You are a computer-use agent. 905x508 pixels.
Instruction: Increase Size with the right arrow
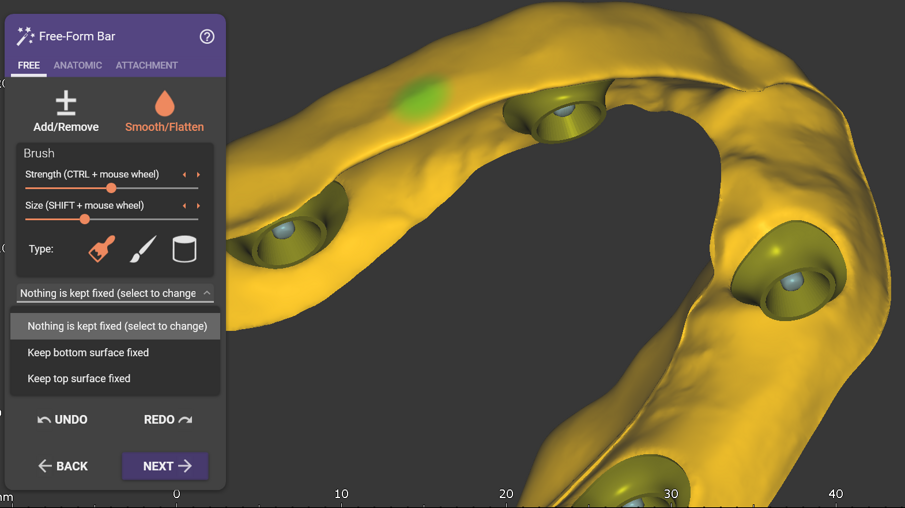(x=198, y=206)
